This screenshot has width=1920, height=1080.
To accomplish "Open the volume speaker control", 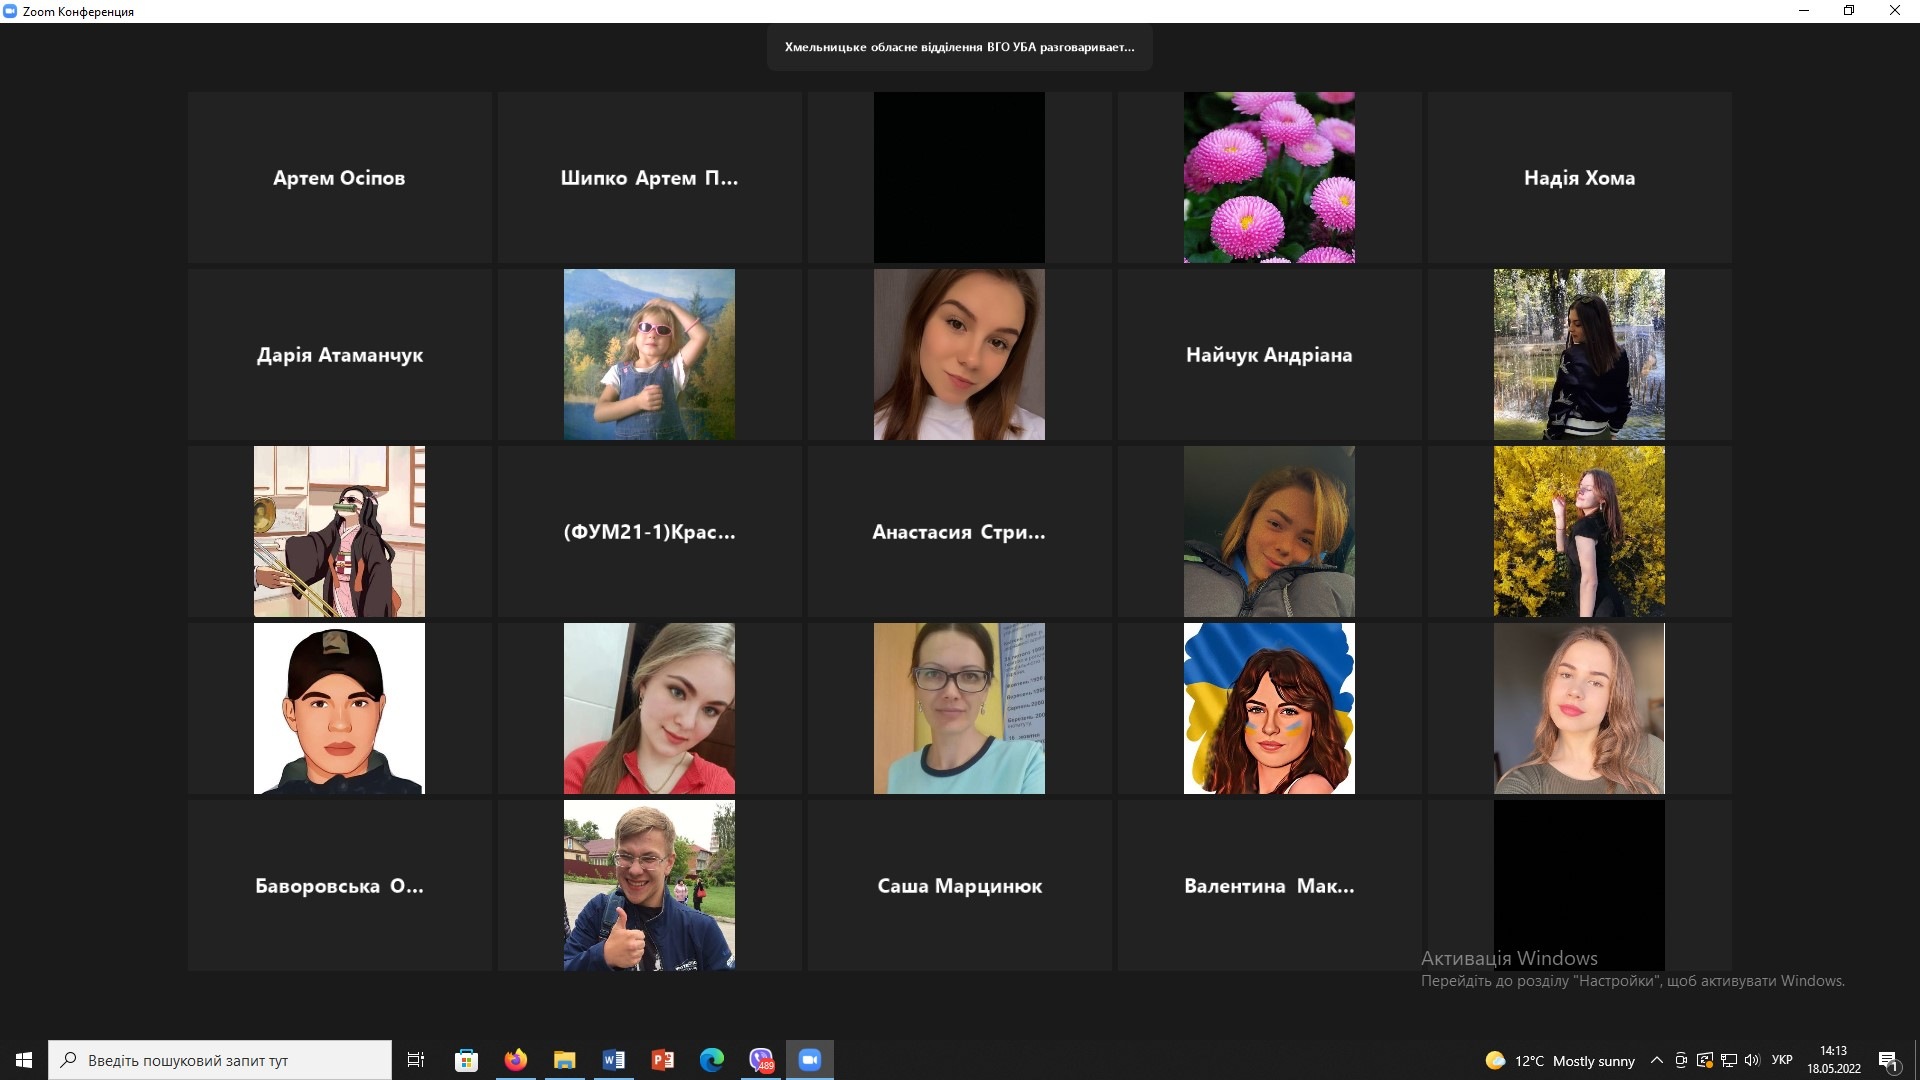I will (x=1752, y=1060).
